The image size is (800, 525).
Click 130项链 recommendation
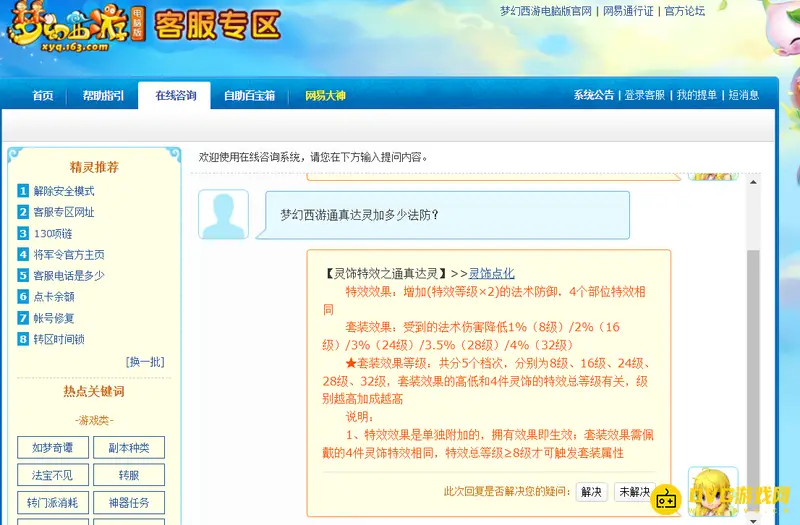[53, 233]
